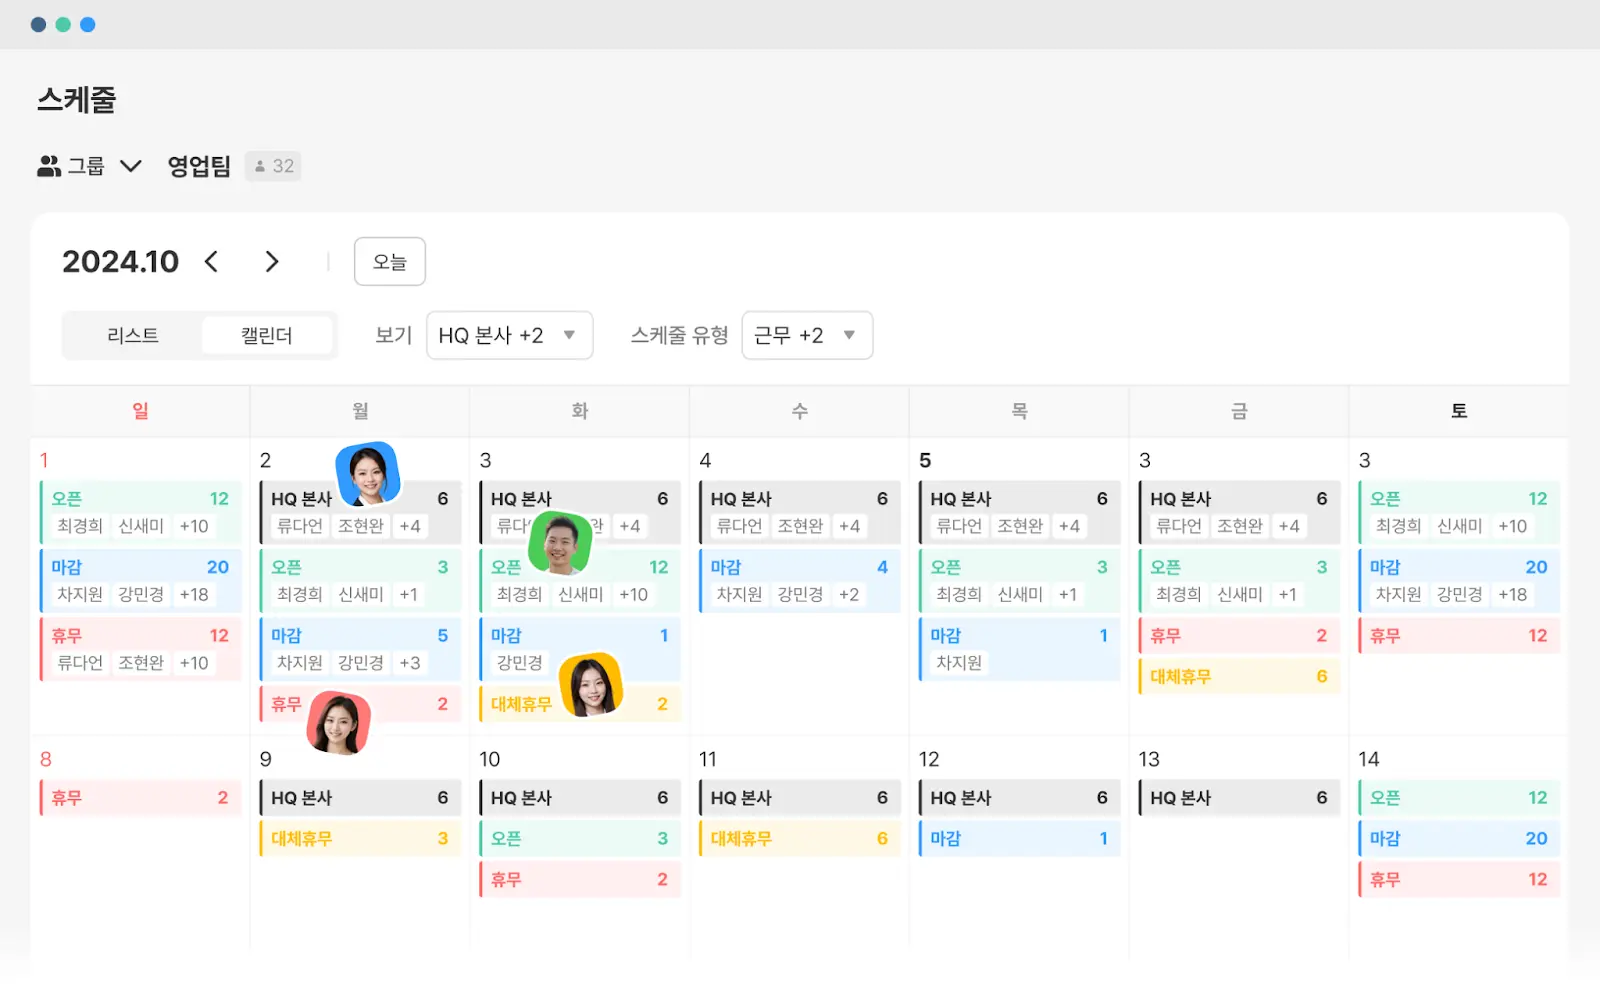Image resolution: width=1600 pixels, height=984 pixels.
Task: Open day 9 HQ 본사 block
Action: [x=360, y=798]
